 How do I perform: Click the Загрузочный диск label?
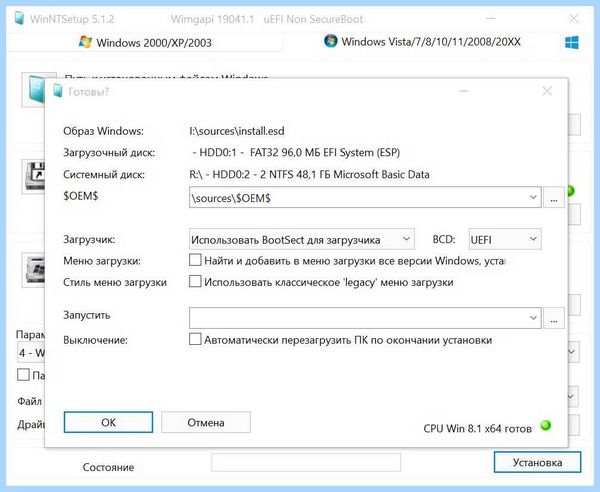[x=109, y=153]
